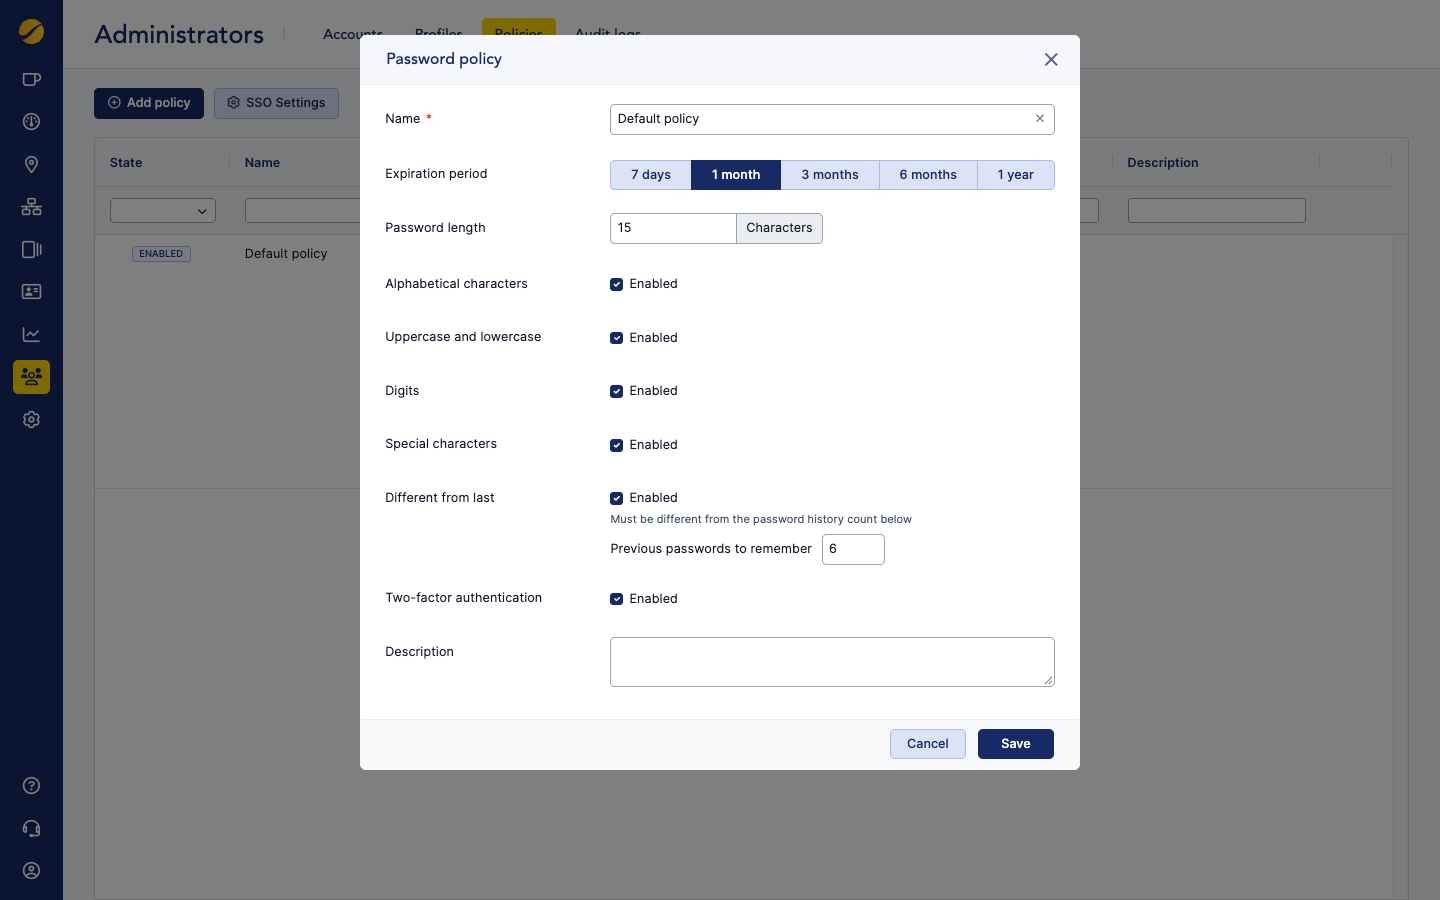Open the analytics chart icon in sidebar
Image resolution: width=1440 pixels, height=900 pixels.
(x=31, y=334)
